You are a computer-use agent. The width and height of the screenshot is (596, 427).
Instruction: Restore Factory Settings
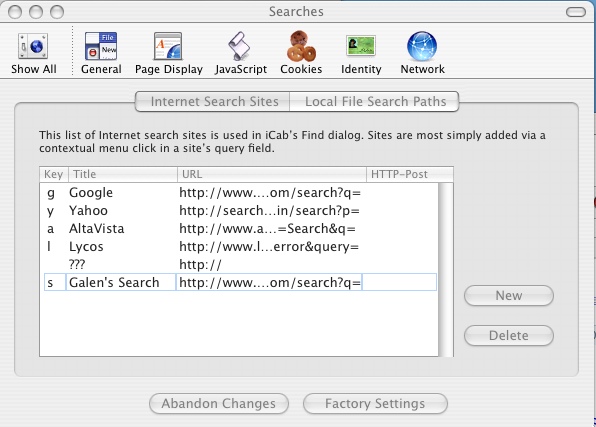point(375,403)
